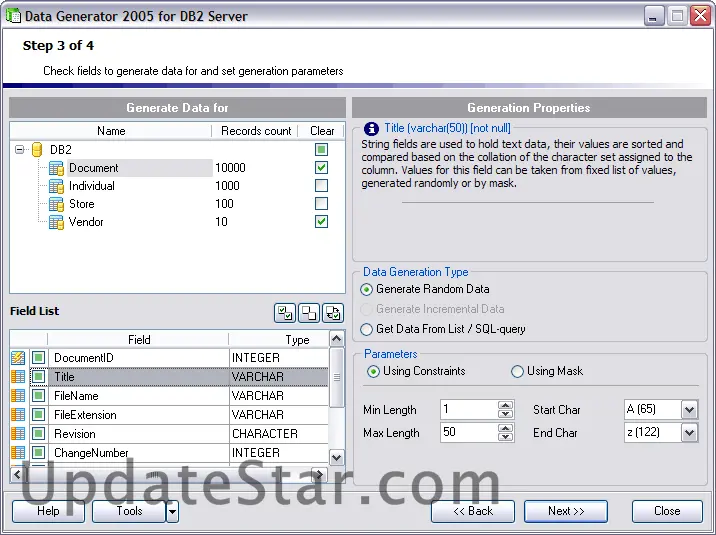Click field list horizontal scroll right arrow
Viewport: 716px width, 535px height.
click(x=319, y=474)
